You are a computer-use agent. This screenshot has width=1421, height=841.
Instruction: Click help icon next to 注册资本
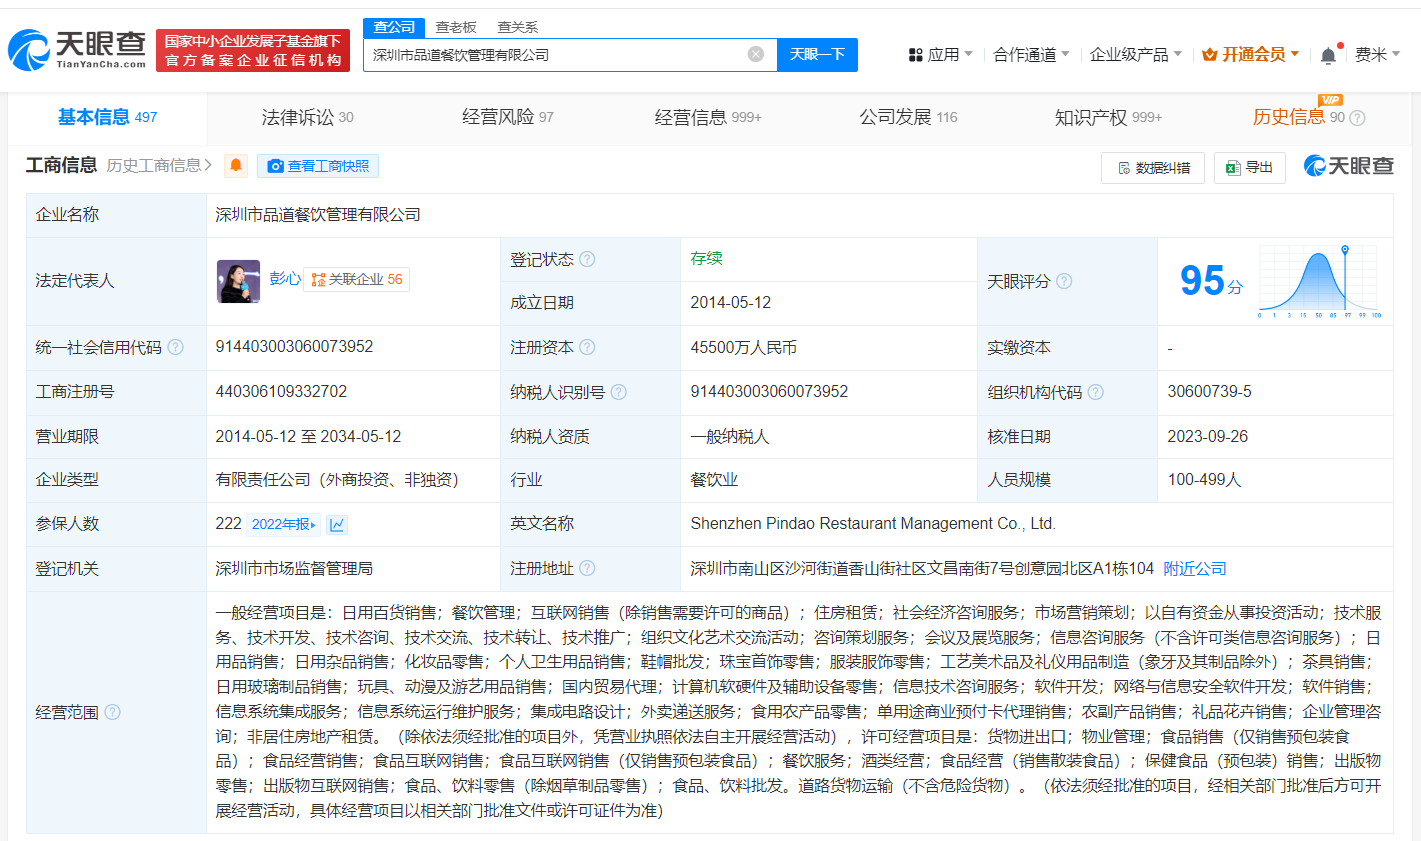click(x=587, y=347)
